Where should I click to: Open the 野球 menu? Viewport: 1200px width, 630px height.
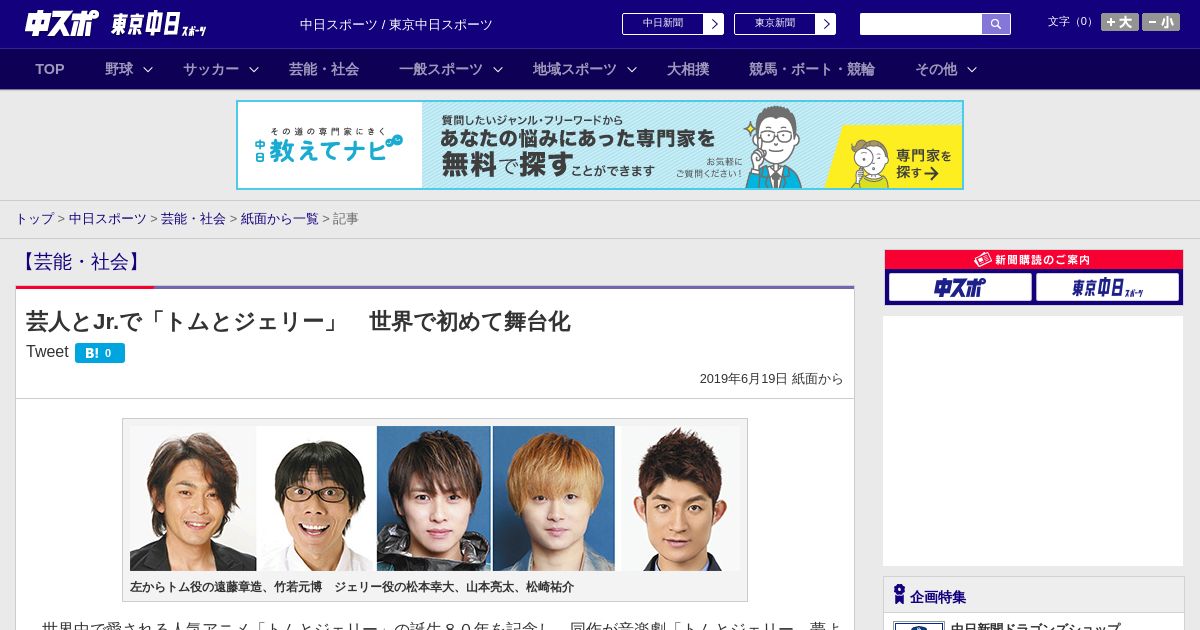[x=119, y=69]
